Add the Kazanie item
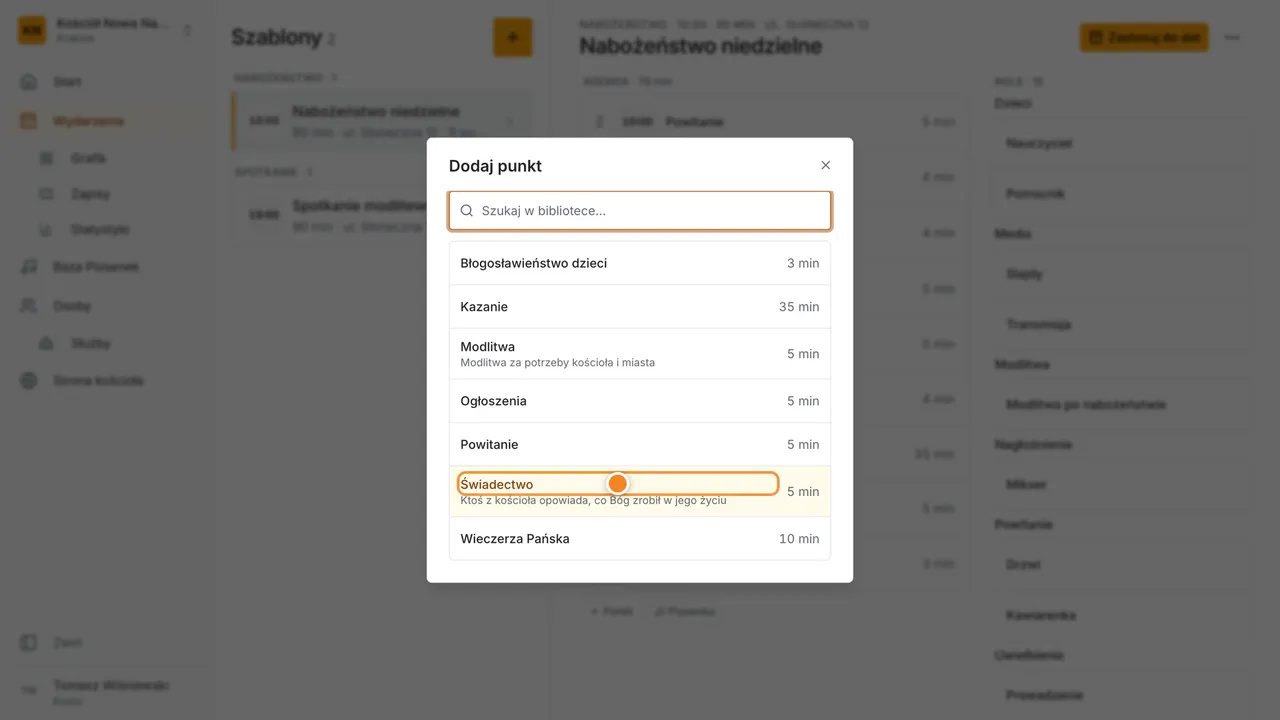 [640, 307]
